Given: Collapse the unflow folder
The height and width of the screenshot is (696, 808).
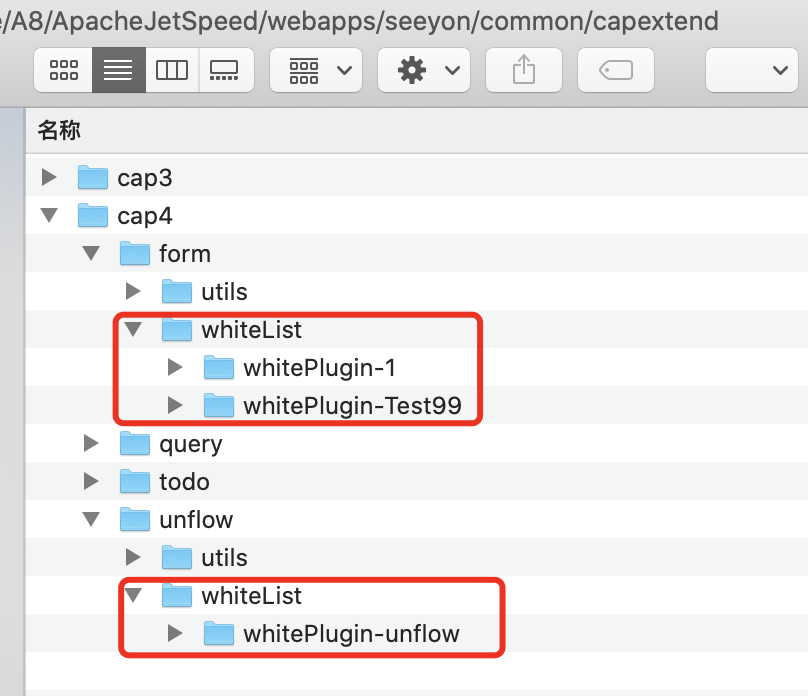Looking at the screenshot, I should coord(91,520).
